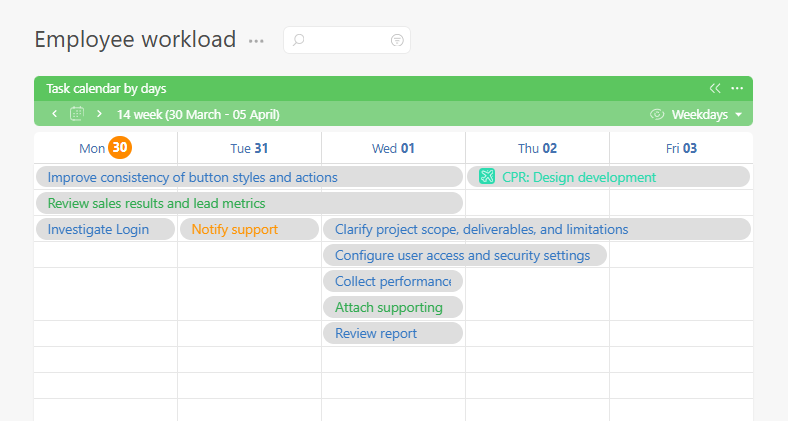This screenshot has height=421, width=788.
Task: Click the Review report task bar
Action: [376, 333]
